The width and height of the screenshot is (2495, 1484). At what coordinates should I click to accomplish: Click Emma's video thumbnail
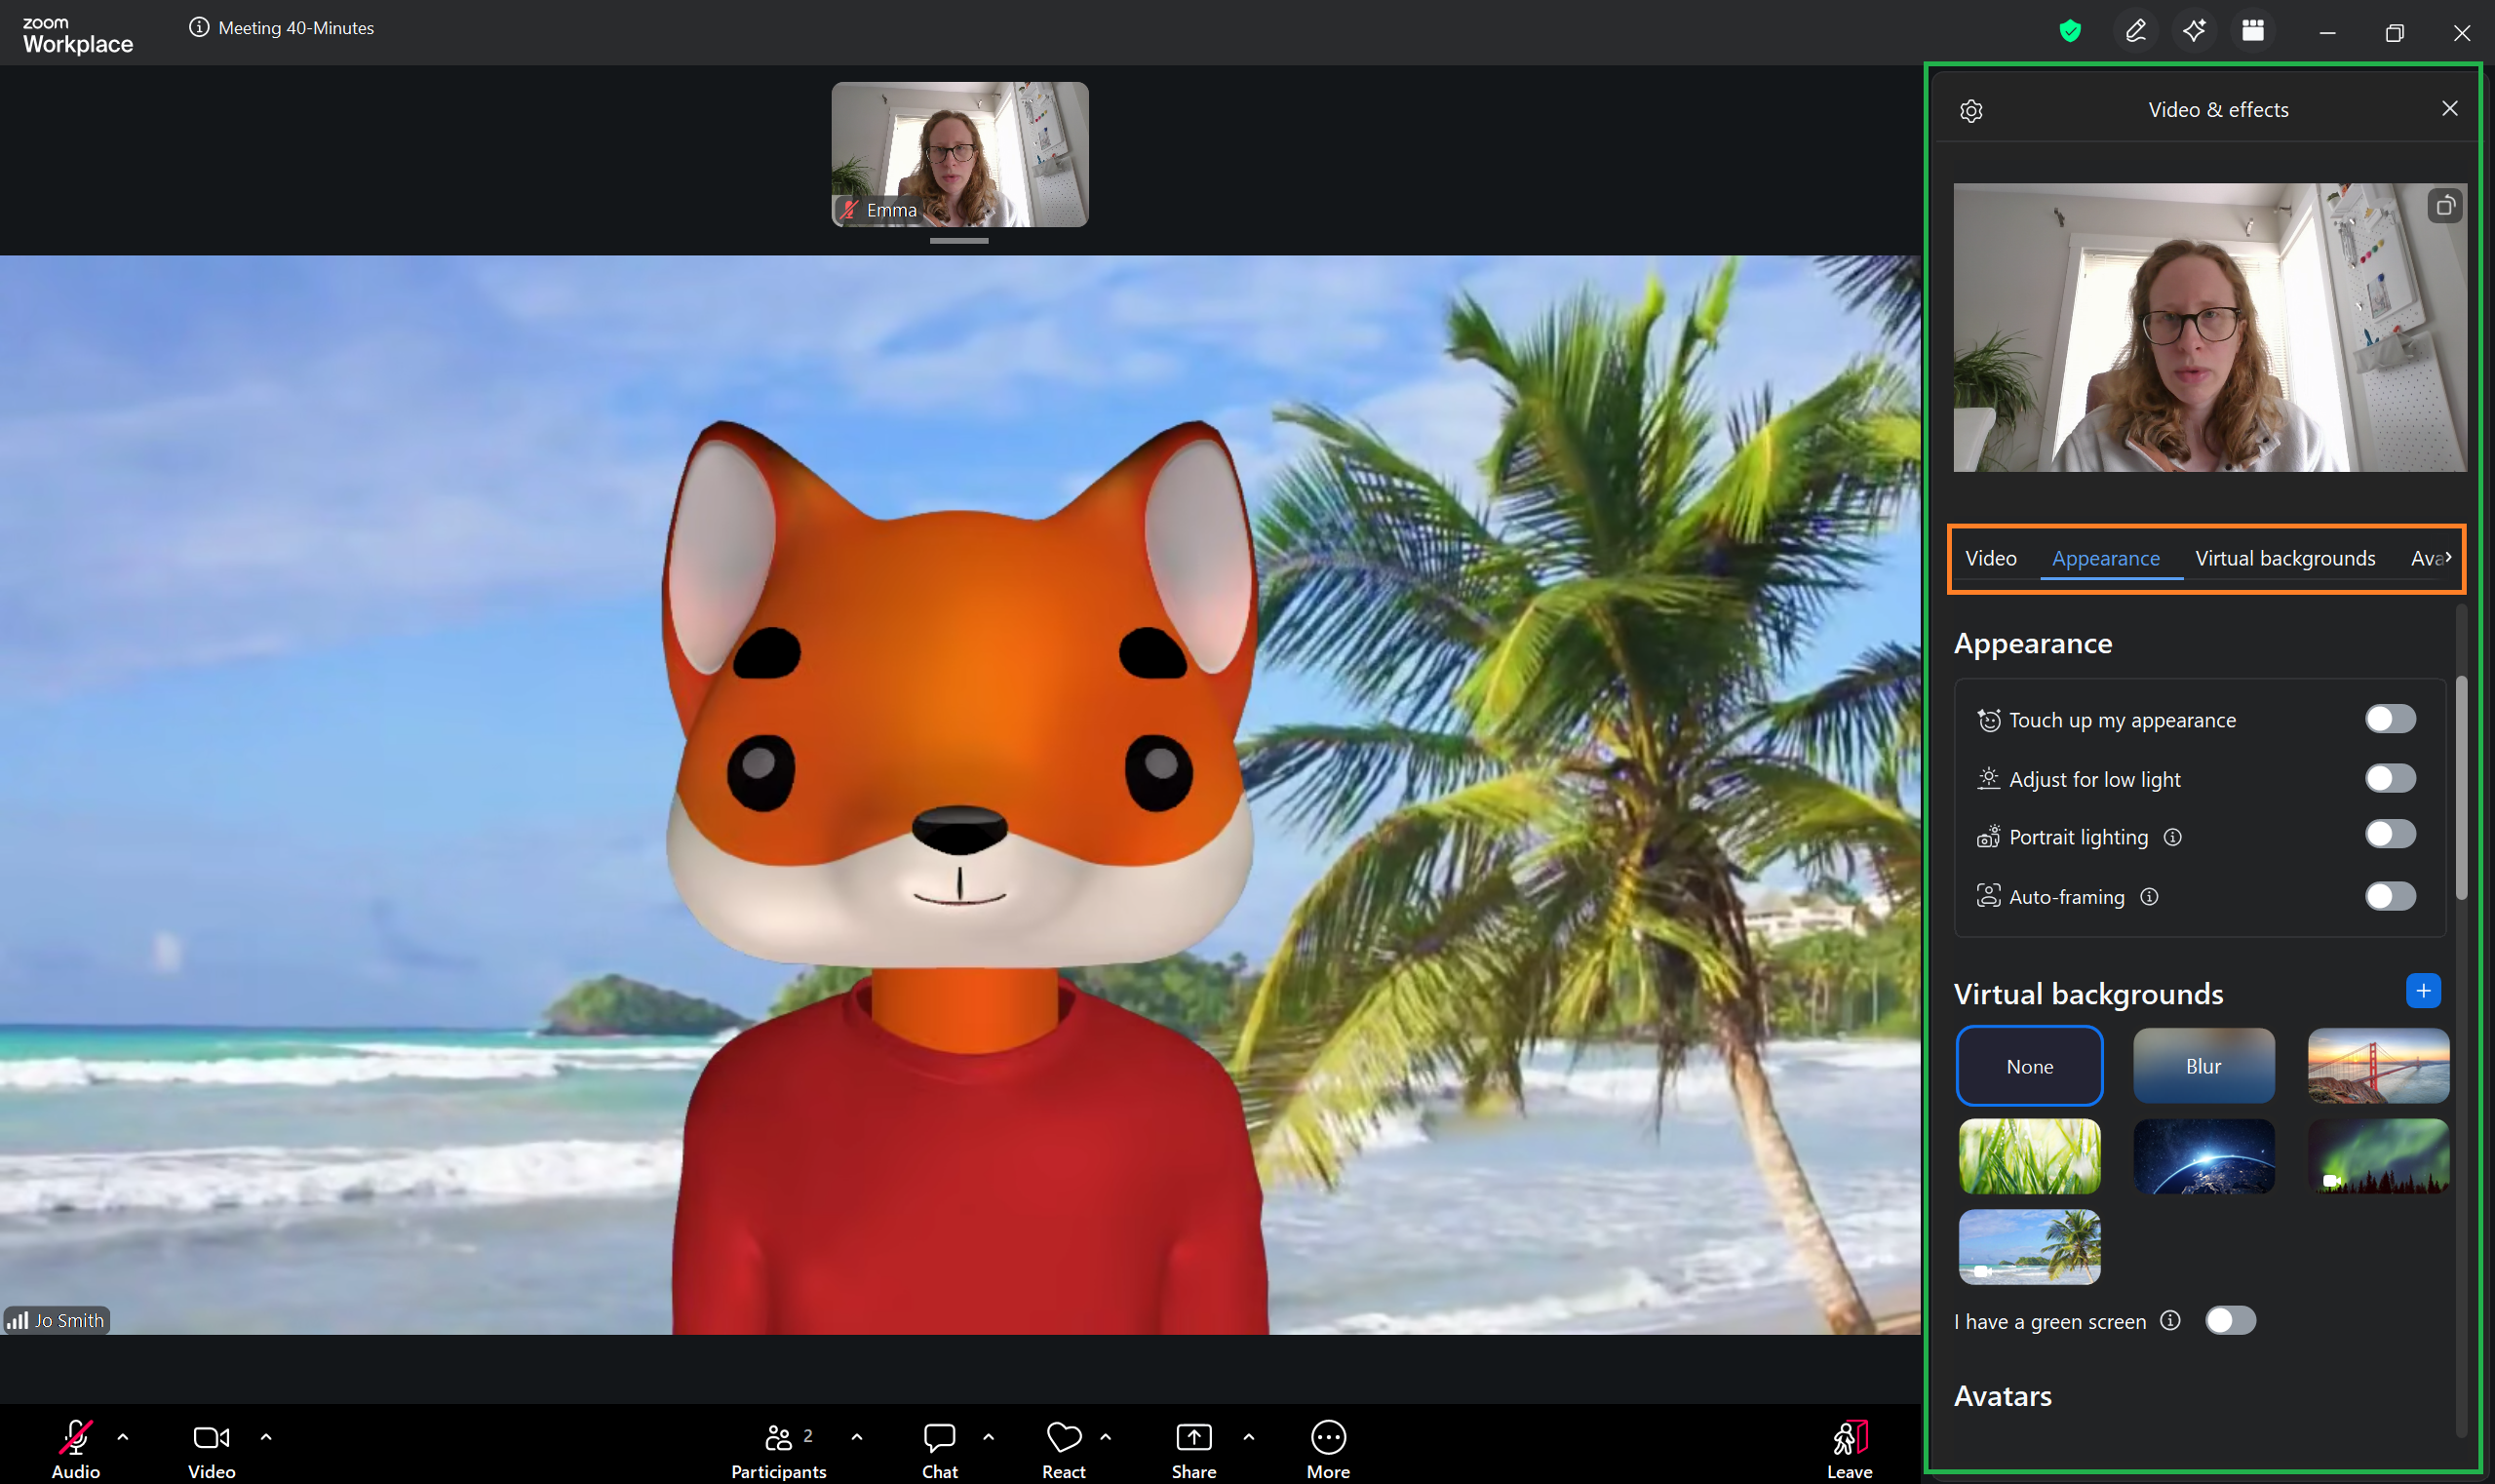pyautogui.click(x=960, y=154)
